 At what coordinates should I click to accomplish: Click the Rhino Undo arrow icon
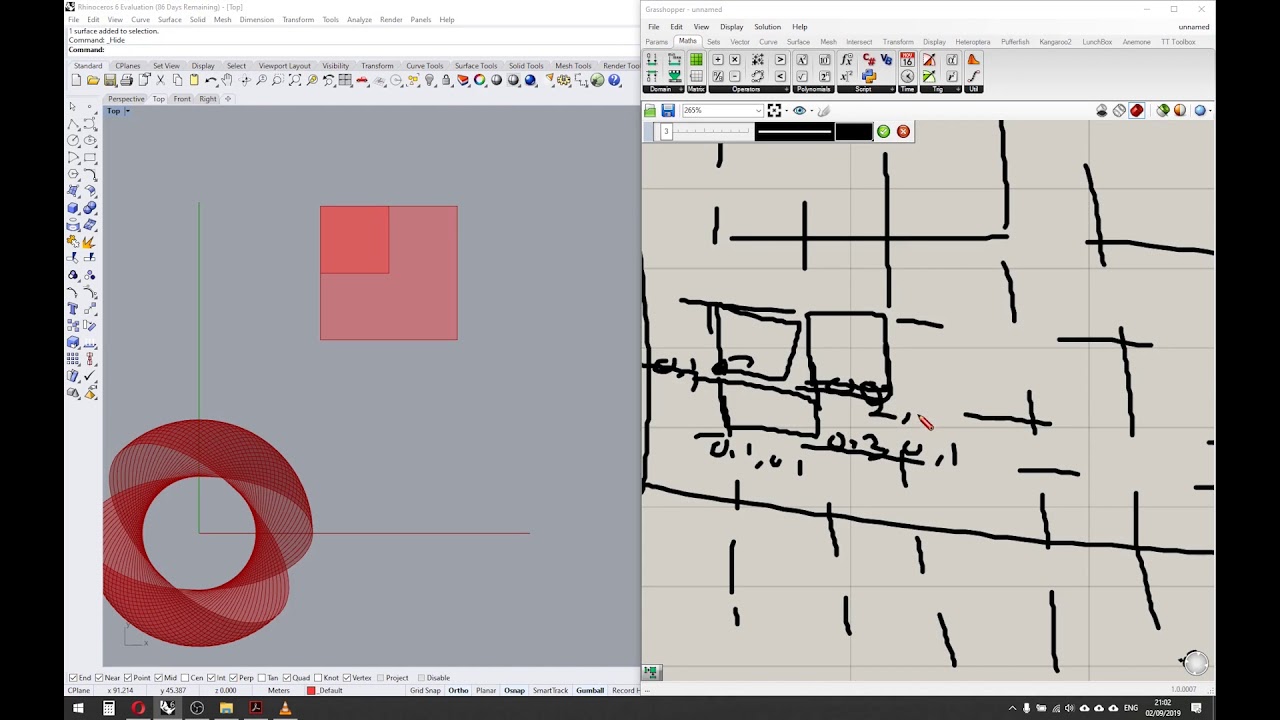(x=209, y=80)
